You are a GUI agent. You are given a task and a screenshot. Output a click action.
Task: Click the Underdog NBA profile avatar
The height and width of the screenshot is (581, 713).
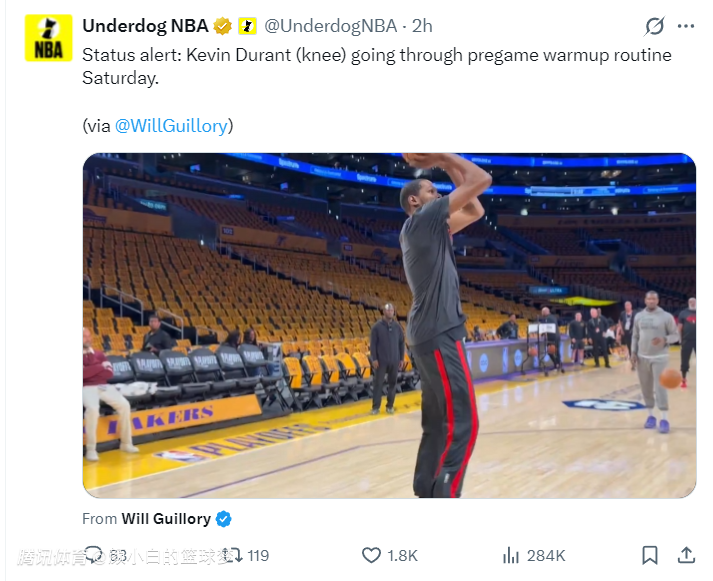[x=48, y=38]
